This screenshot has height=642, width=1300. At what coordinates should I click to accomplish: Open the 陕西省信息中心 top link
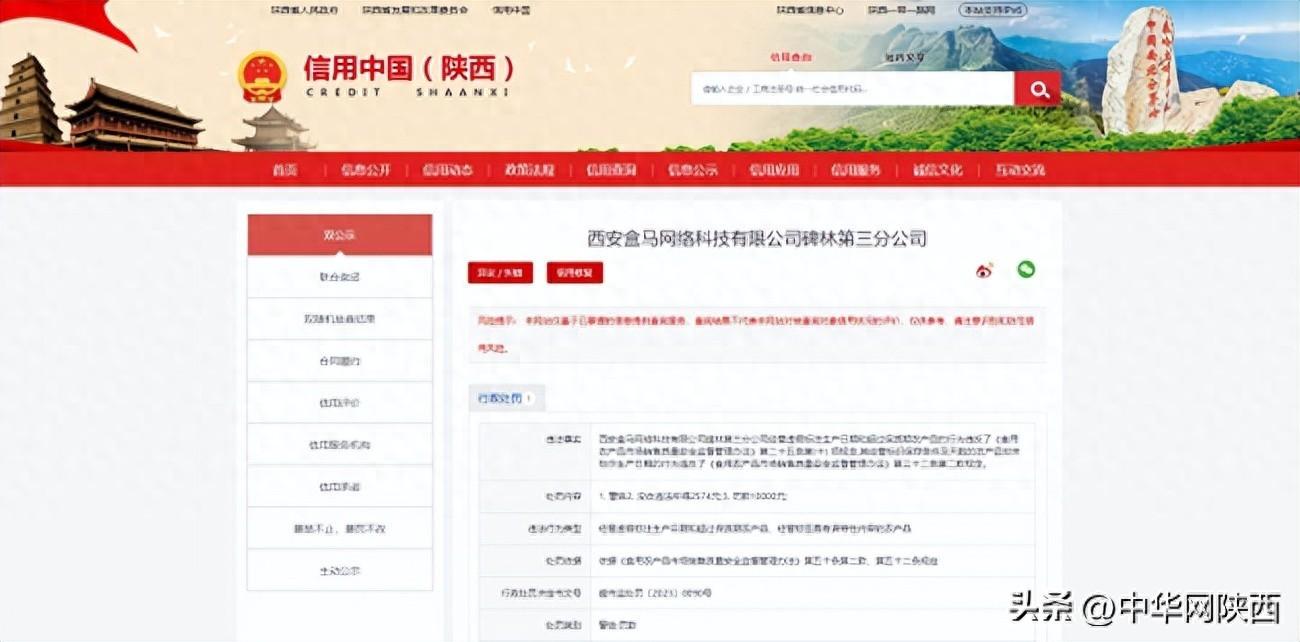tap(810, 10)
